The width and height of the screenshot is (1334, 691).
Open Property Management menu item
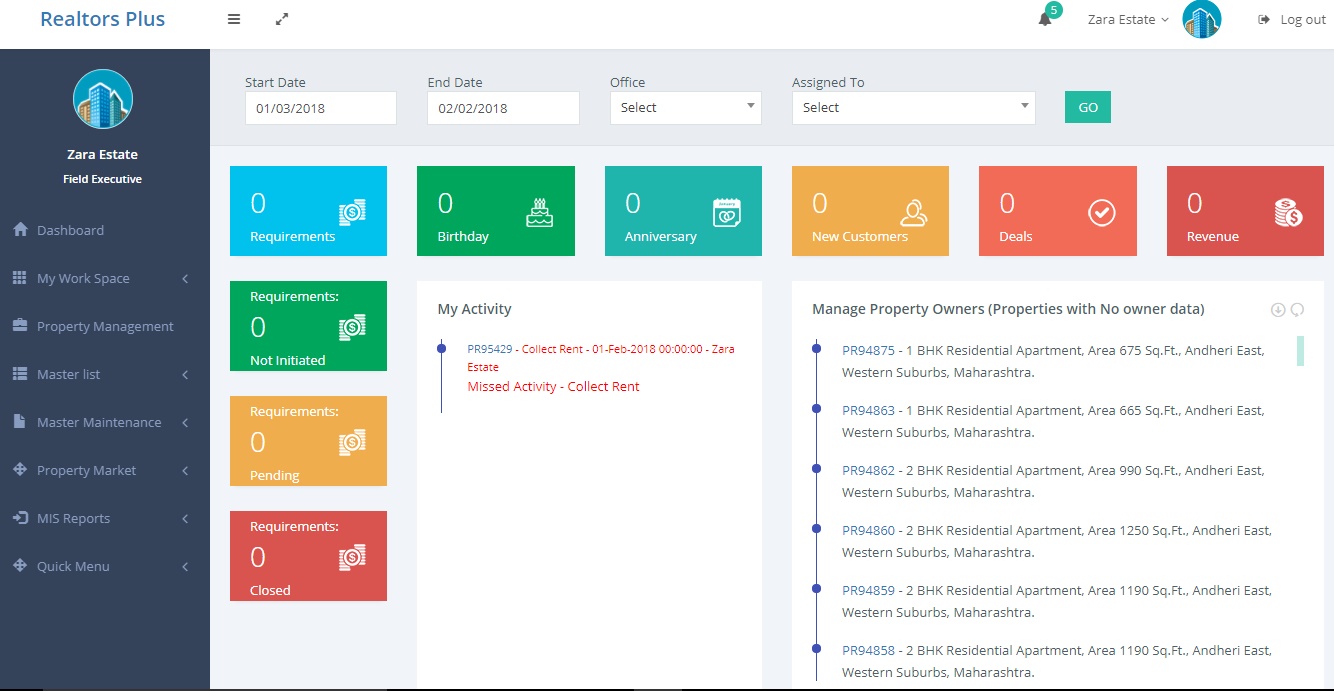105,326
